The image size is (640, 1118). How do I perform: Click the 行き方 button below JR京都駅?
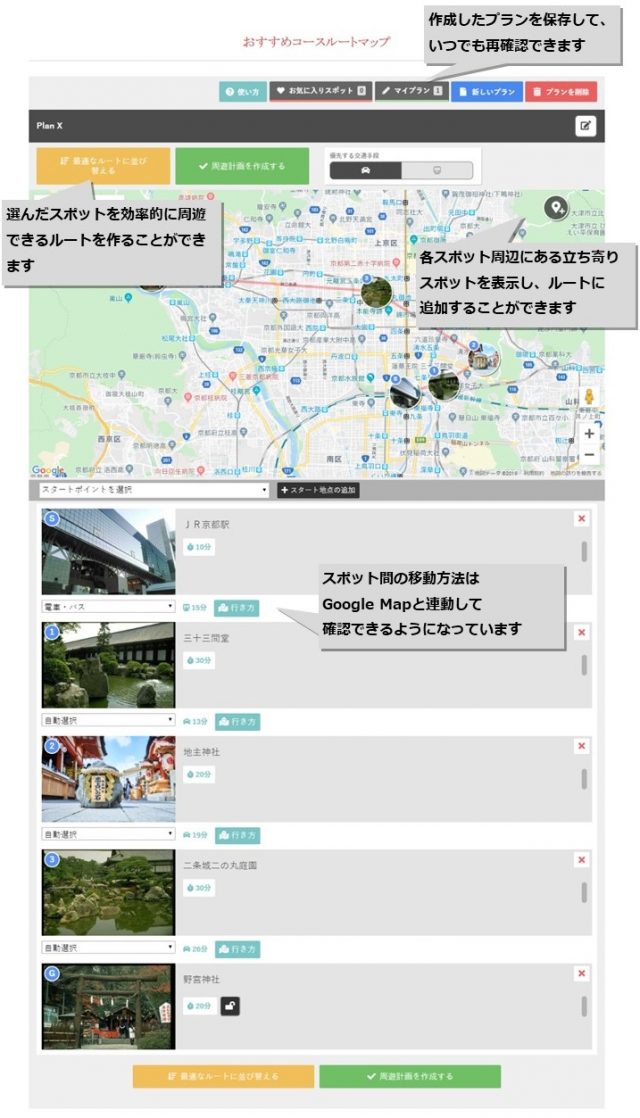236,607
